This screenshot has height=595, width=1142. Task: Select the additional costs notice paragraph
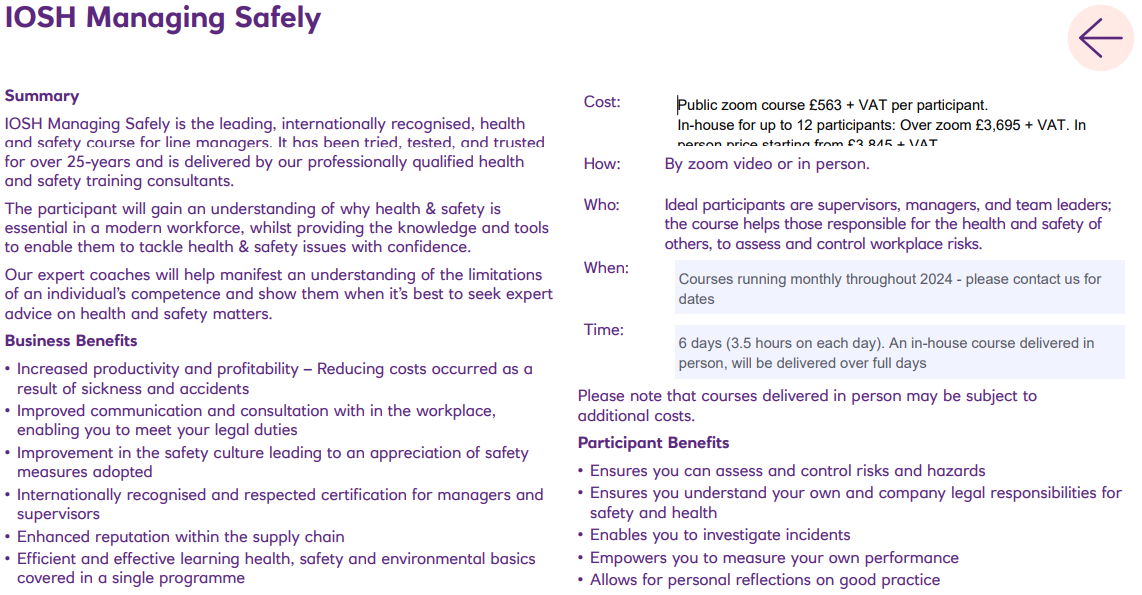coord(810,405)
